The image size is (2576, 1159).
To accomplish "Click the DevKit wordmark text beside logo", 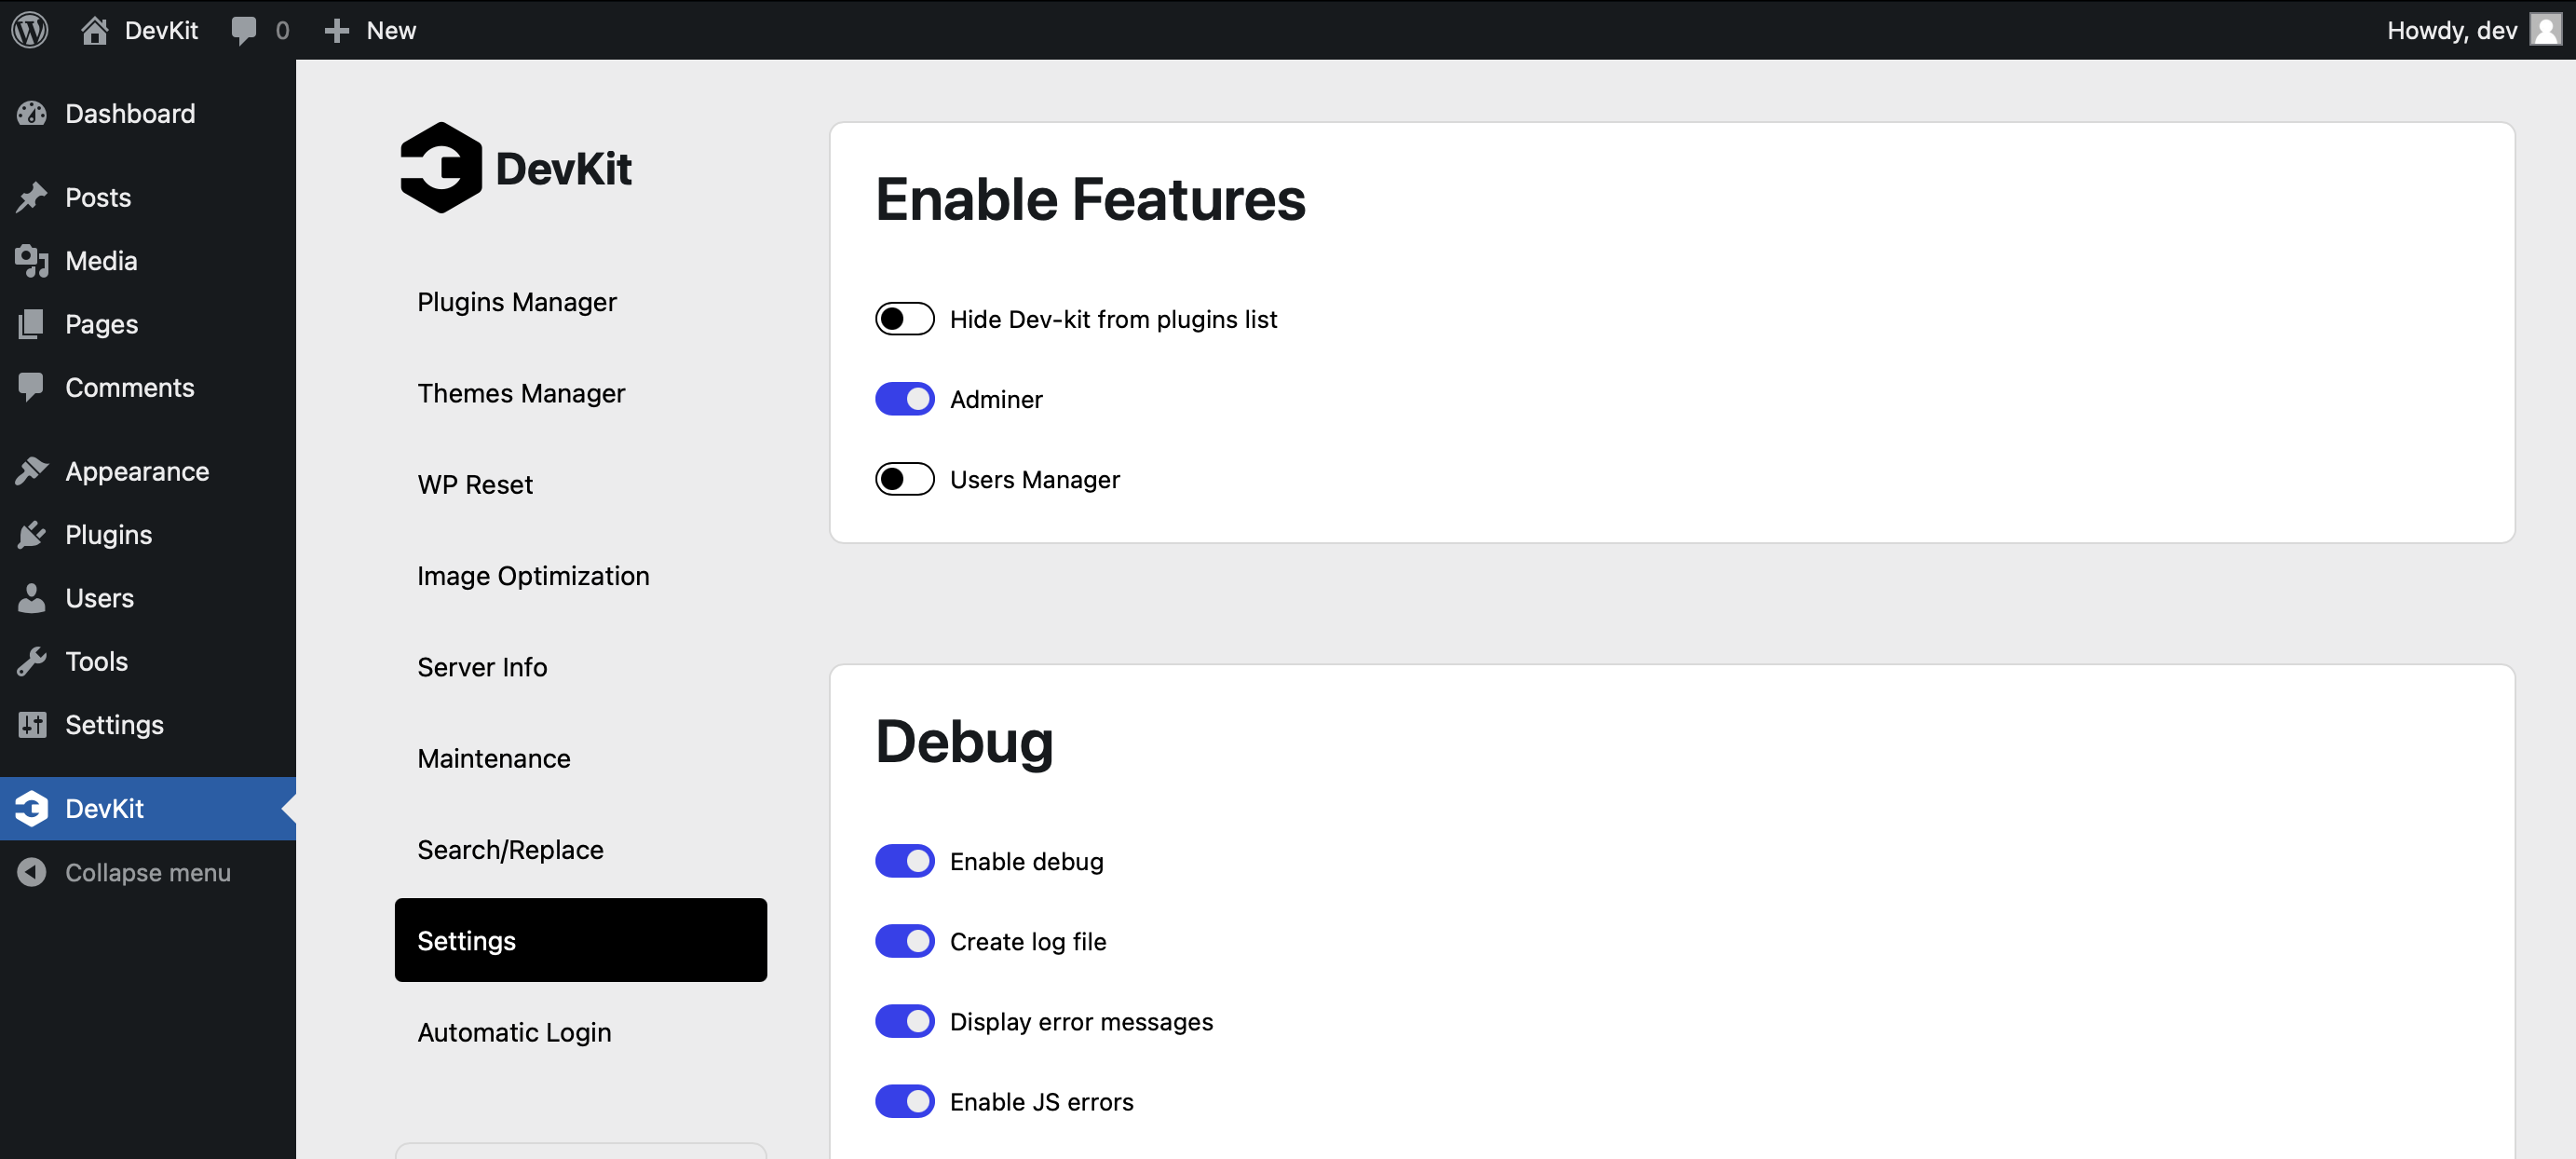I will [563, 168].
